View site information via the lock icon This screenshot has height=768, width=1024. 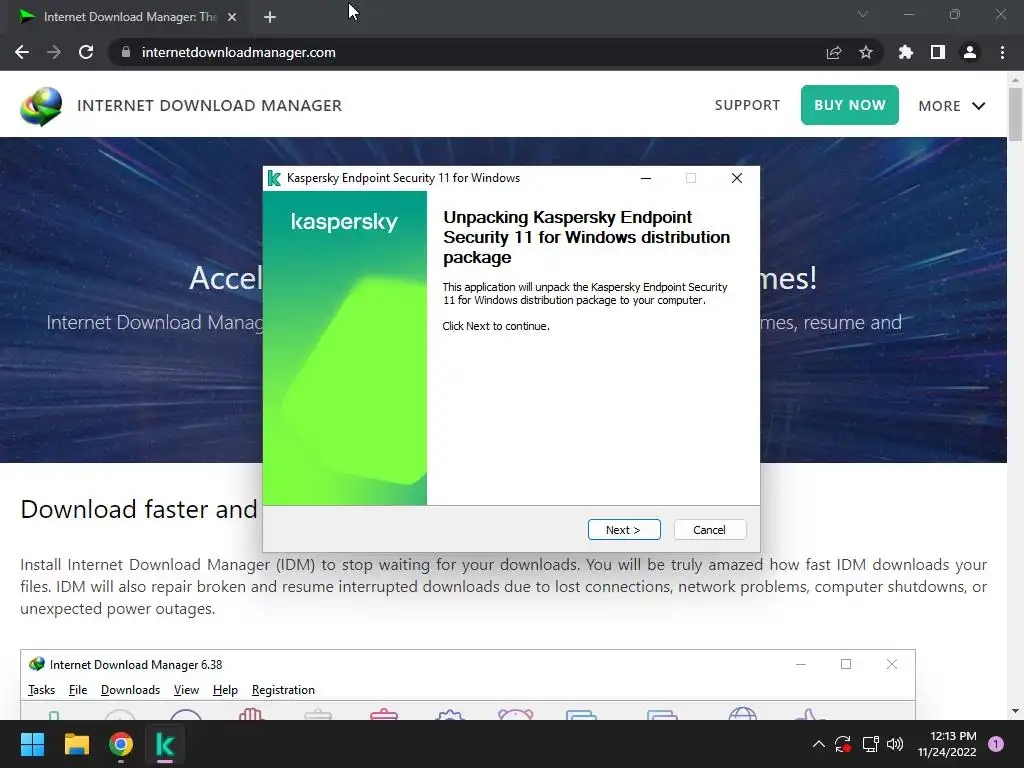tap(126, 52)
